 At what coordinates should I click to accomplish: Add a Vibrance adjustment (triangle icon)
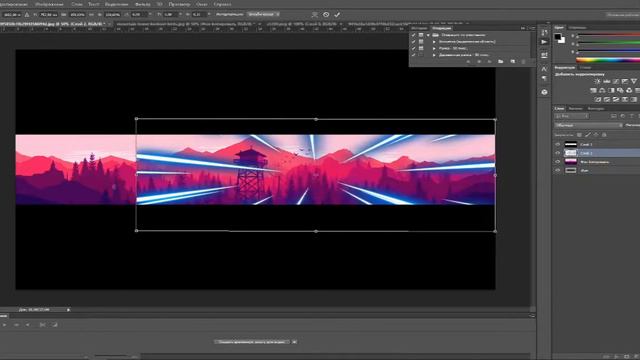[634, 81]
